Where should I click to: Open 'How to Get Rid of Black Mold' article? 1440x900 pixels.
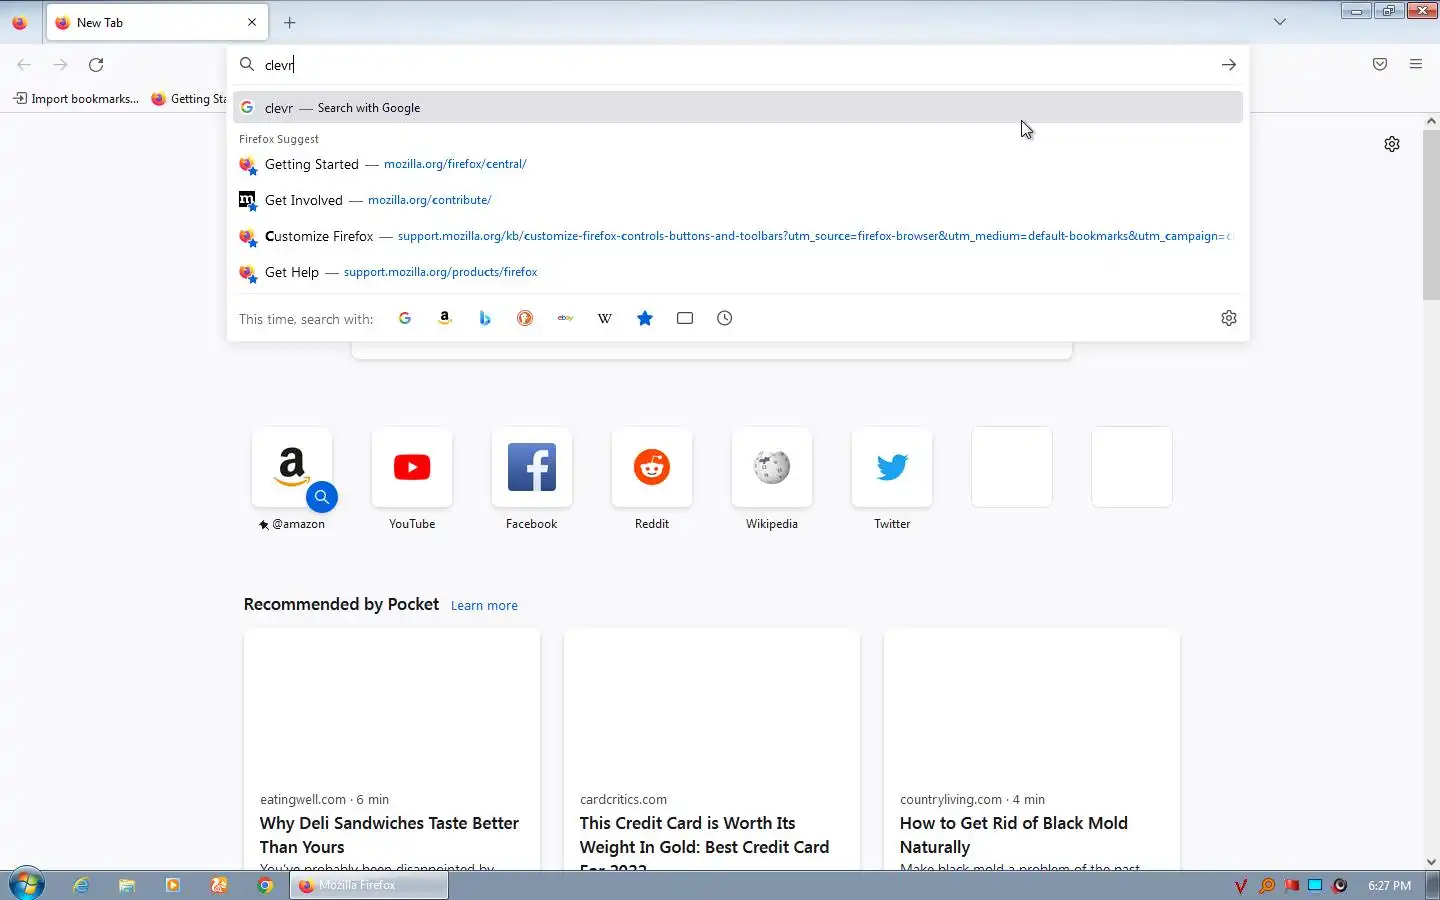point(1032,749)
